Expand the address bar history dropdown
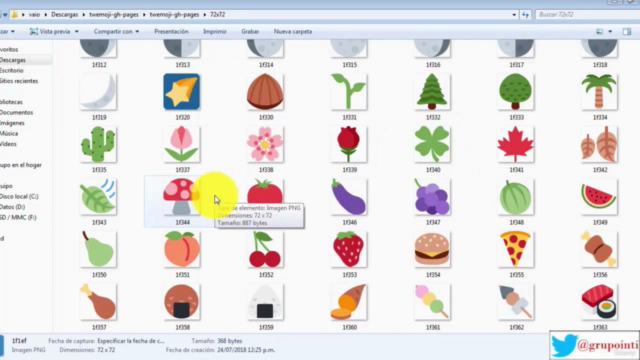 tap(514, 14)
